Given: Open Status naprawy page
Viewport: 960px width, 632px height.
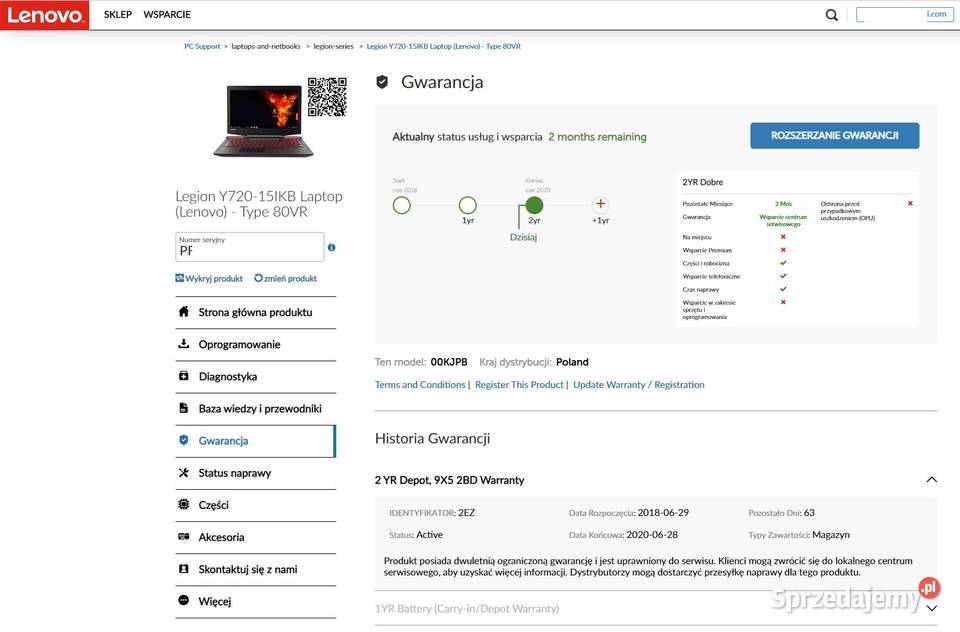Looking at the screenshot, I should tap(256, 473).
